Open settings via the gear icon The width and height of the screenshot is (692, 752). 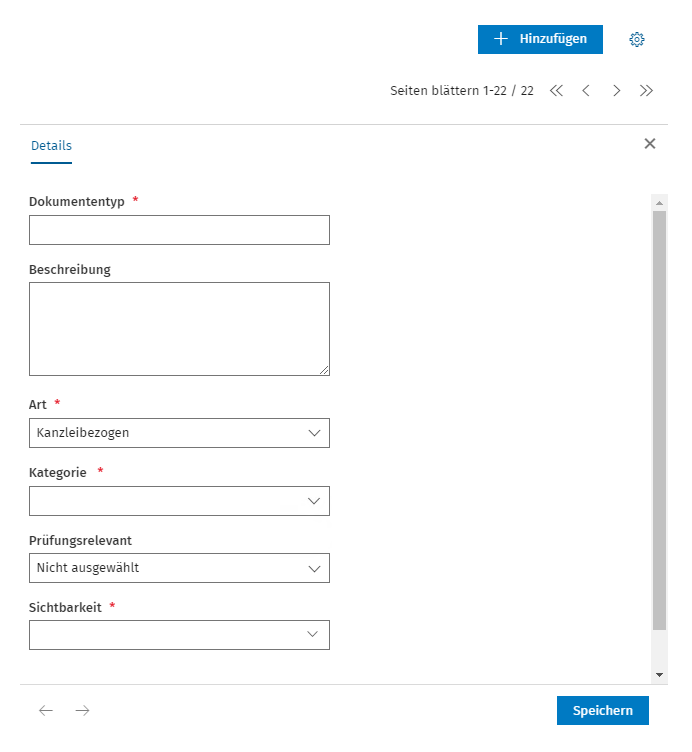[x=636, y=39]
